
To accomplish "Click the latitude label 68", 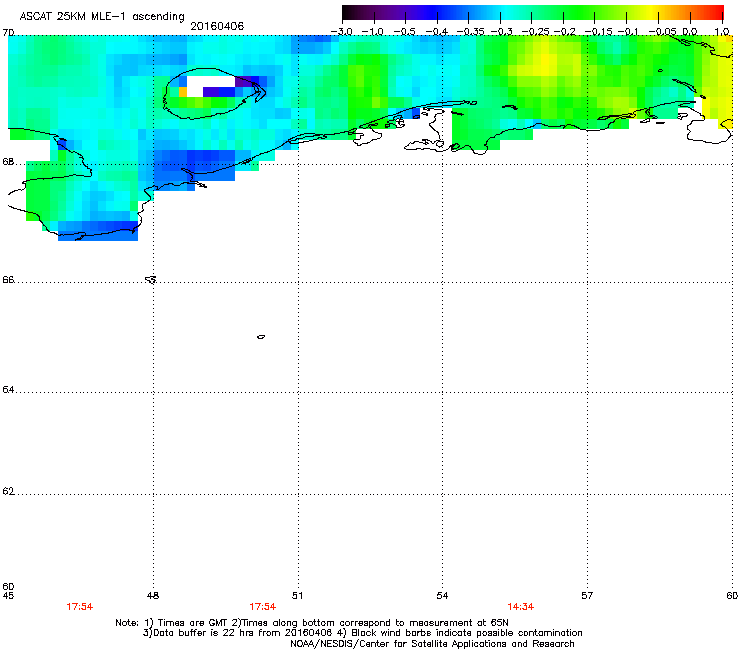I will tap(8, 162).
